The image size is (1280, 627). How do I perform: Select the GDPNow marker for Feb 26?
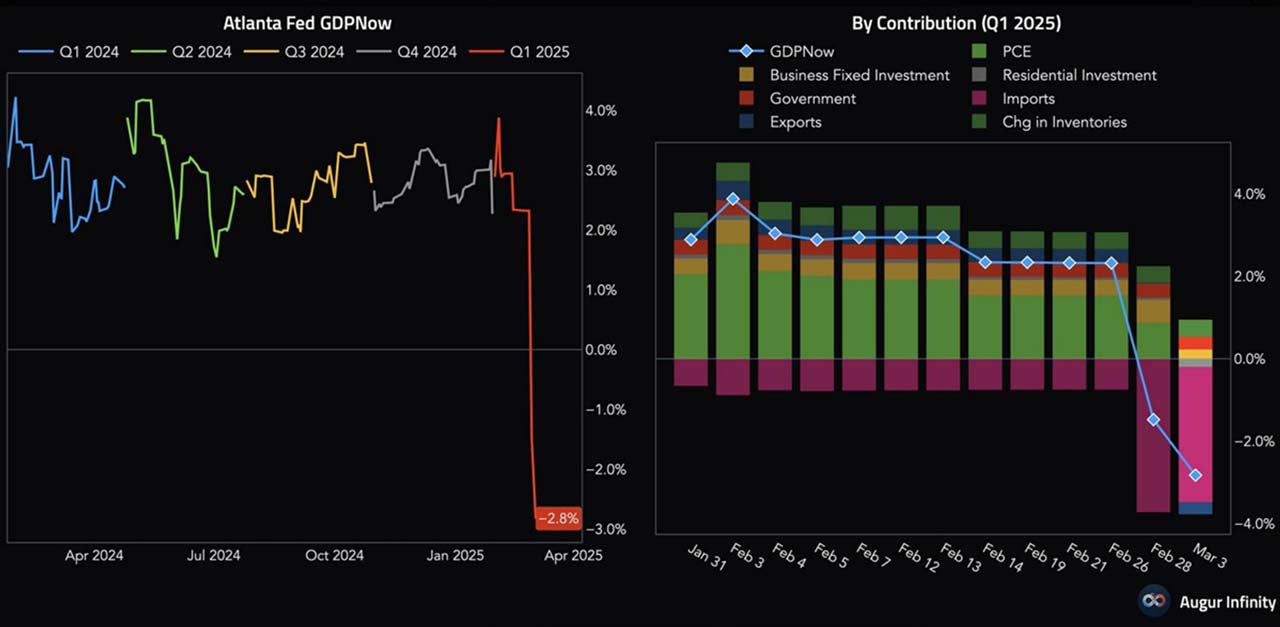(x=1111, y=263)
